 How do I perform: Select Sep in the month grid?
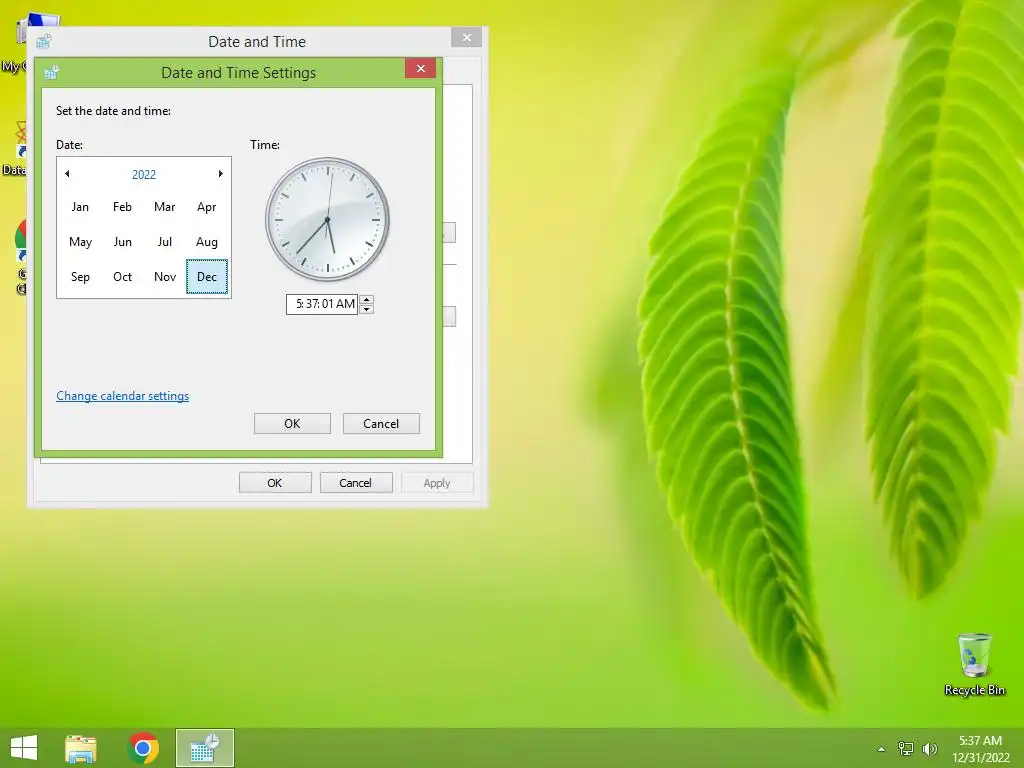(x=80, y=277)
